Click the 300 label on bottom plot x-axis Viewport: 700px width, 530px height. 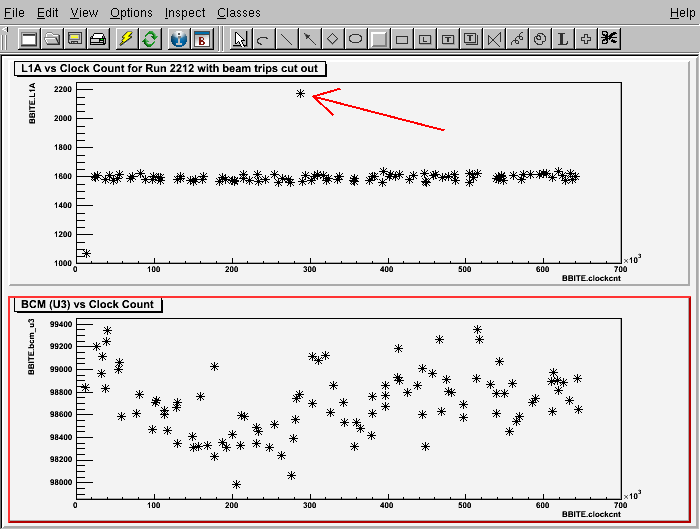[x=309, y=505]
